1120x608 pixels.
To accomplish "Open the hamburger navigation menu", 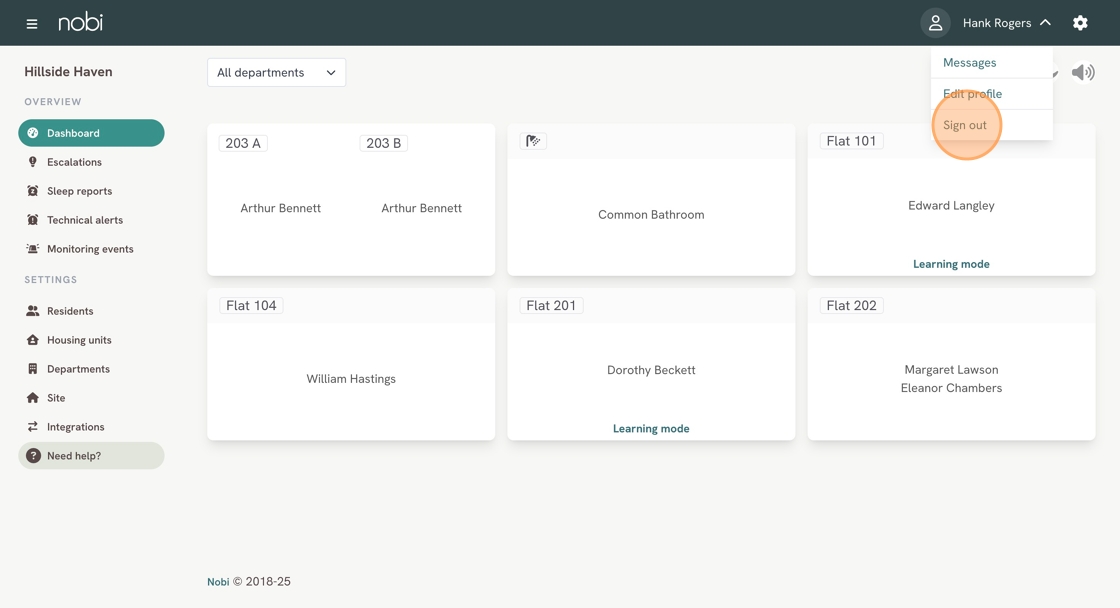I will (x=32, y=23).
